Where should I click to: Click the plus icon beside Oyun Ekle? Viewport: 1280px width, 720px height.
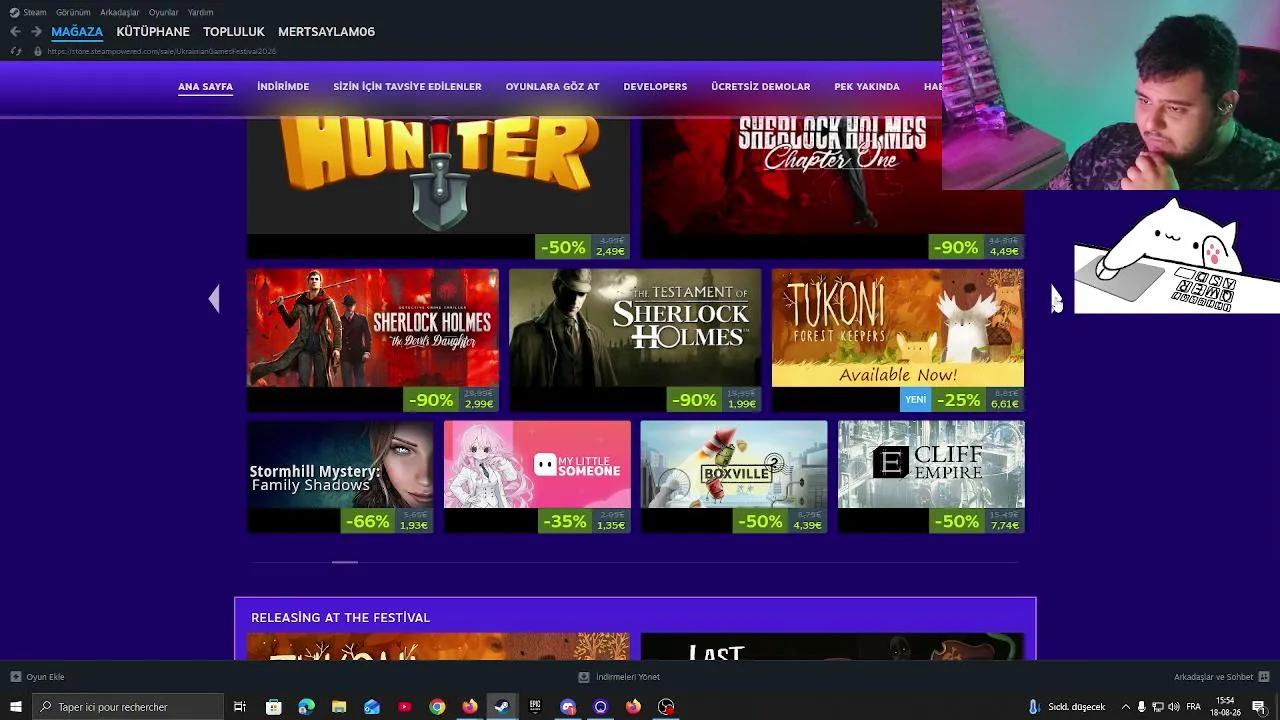click(15, 677)
